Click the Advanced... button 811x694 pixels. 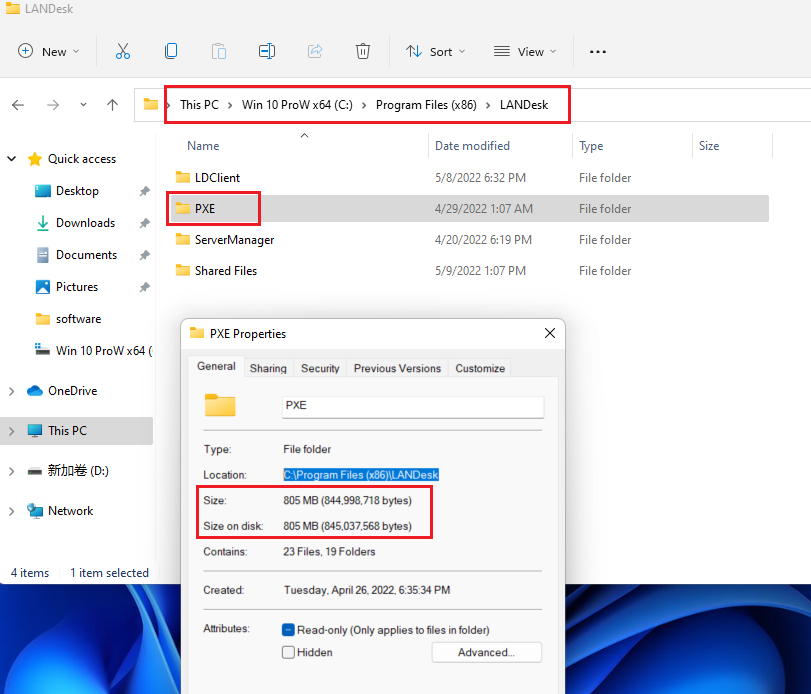coord(486,652)
